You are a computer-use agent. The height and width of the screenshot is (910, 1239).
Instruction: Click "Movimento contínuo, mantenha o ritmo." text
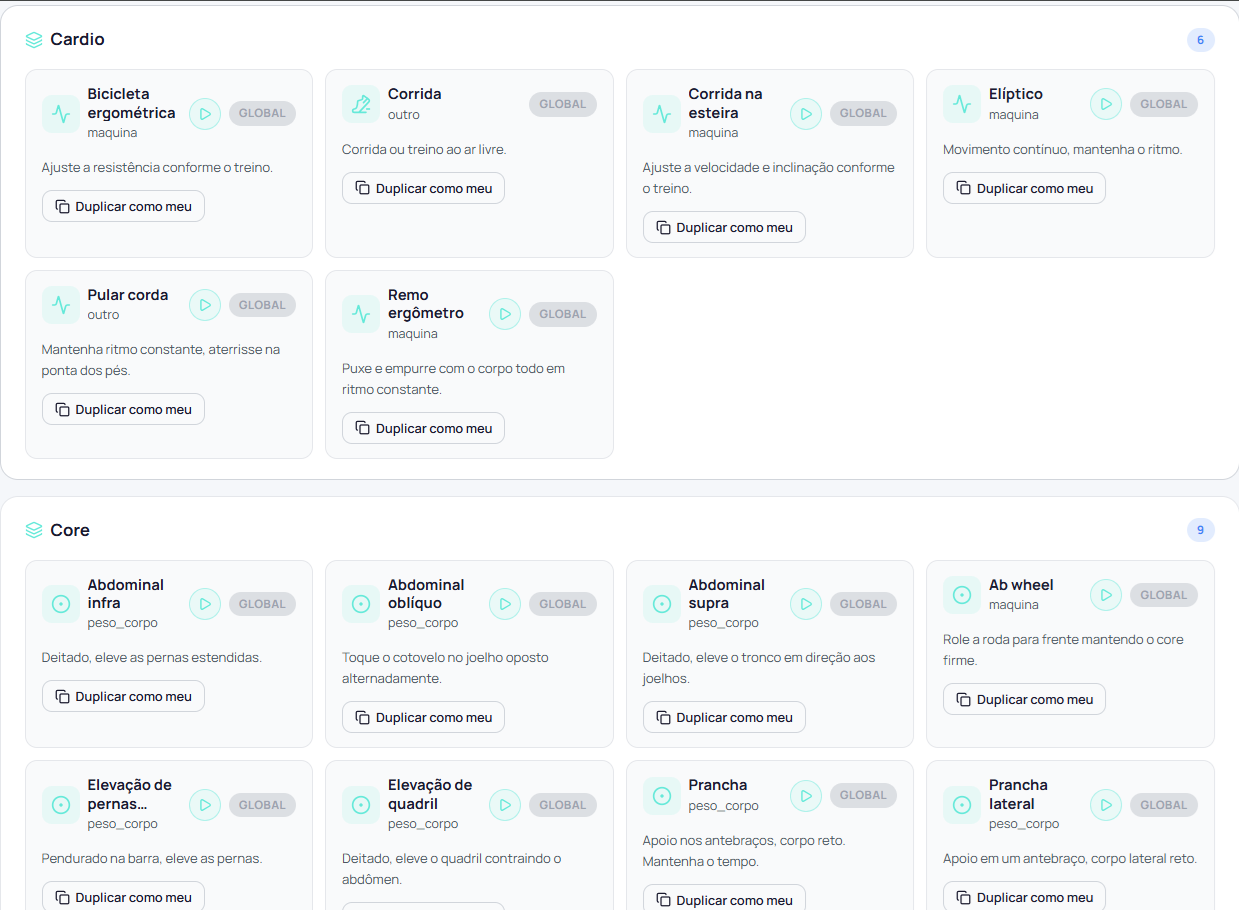click(1063, 149)
